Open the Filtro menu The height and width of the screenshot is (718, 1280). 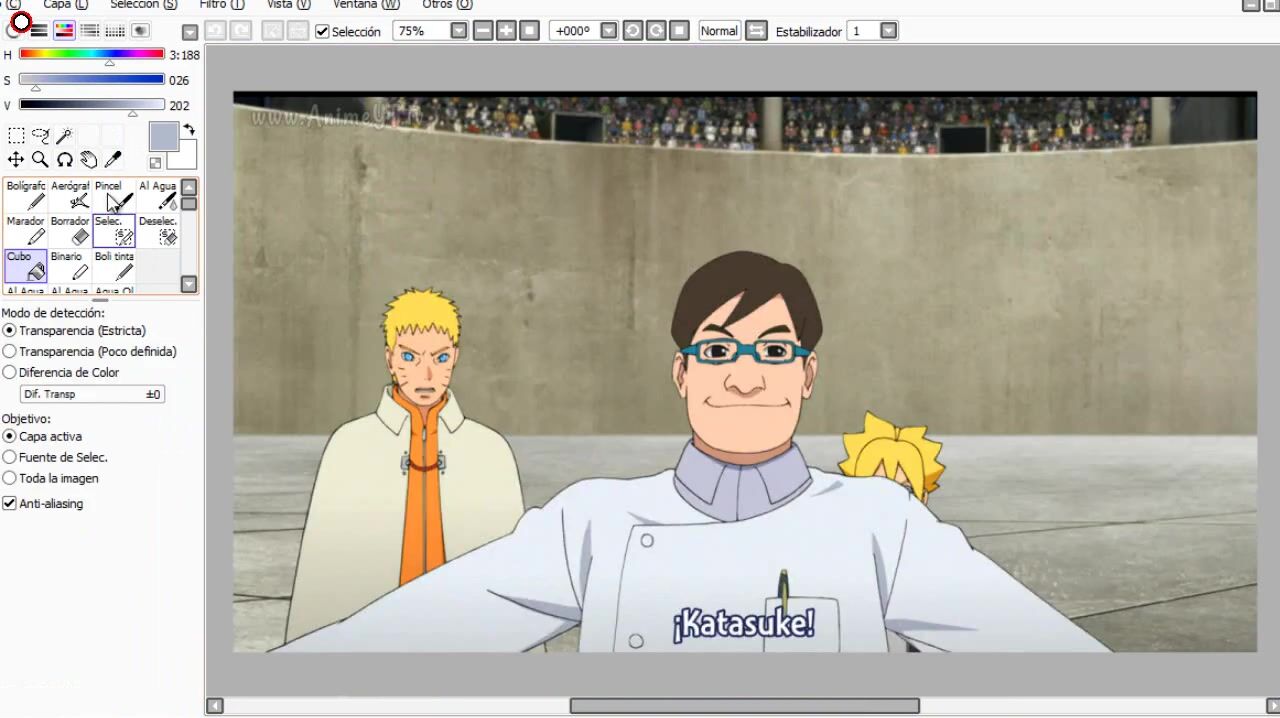click(x=221, y=5)
